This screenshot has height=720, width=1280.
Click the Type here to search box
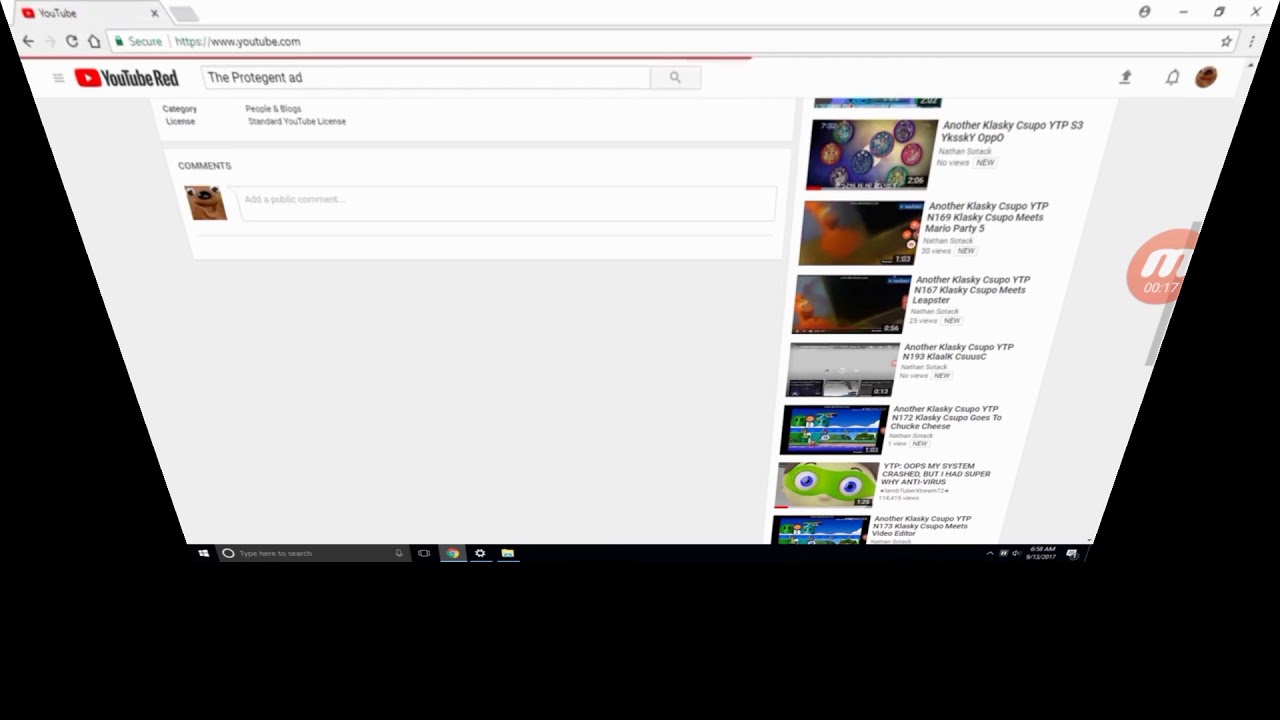(x=314, y=553)
